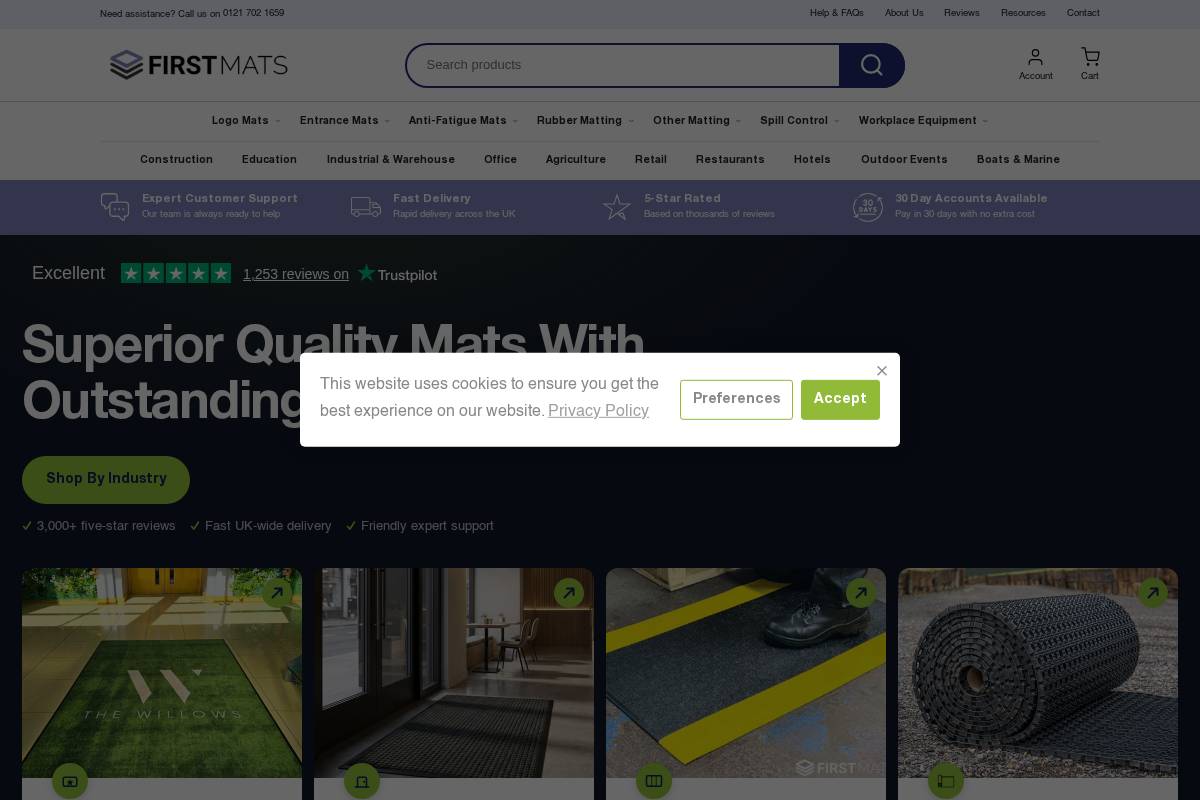Open the Trustpilot star icon
Image resolution: width=1200 pixels, height=800 pixels.
coord(367,272)
